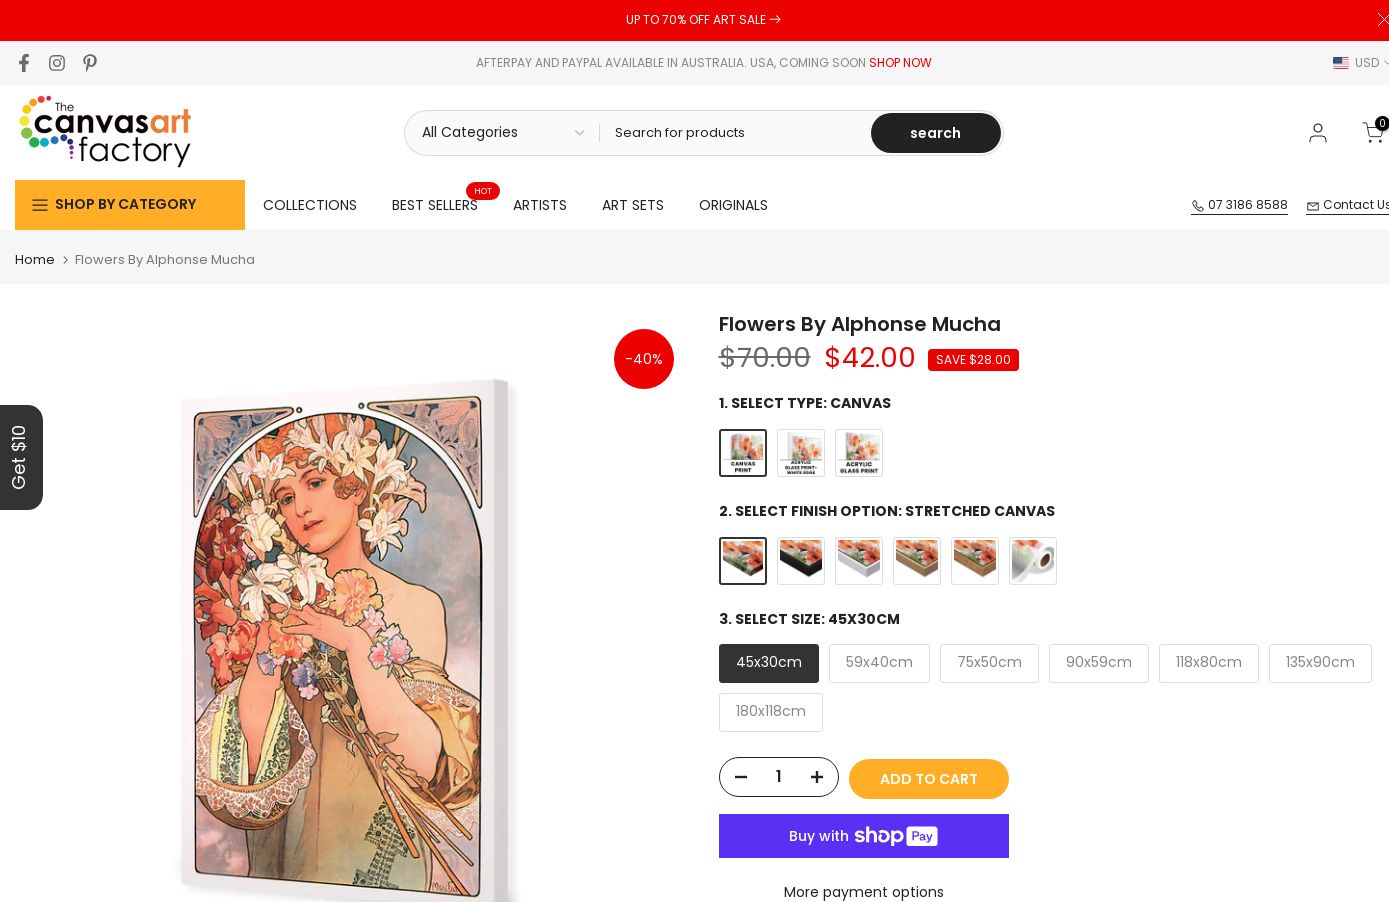Select the black floating frame swatch

pyautogui.click(x=801, y=561)
